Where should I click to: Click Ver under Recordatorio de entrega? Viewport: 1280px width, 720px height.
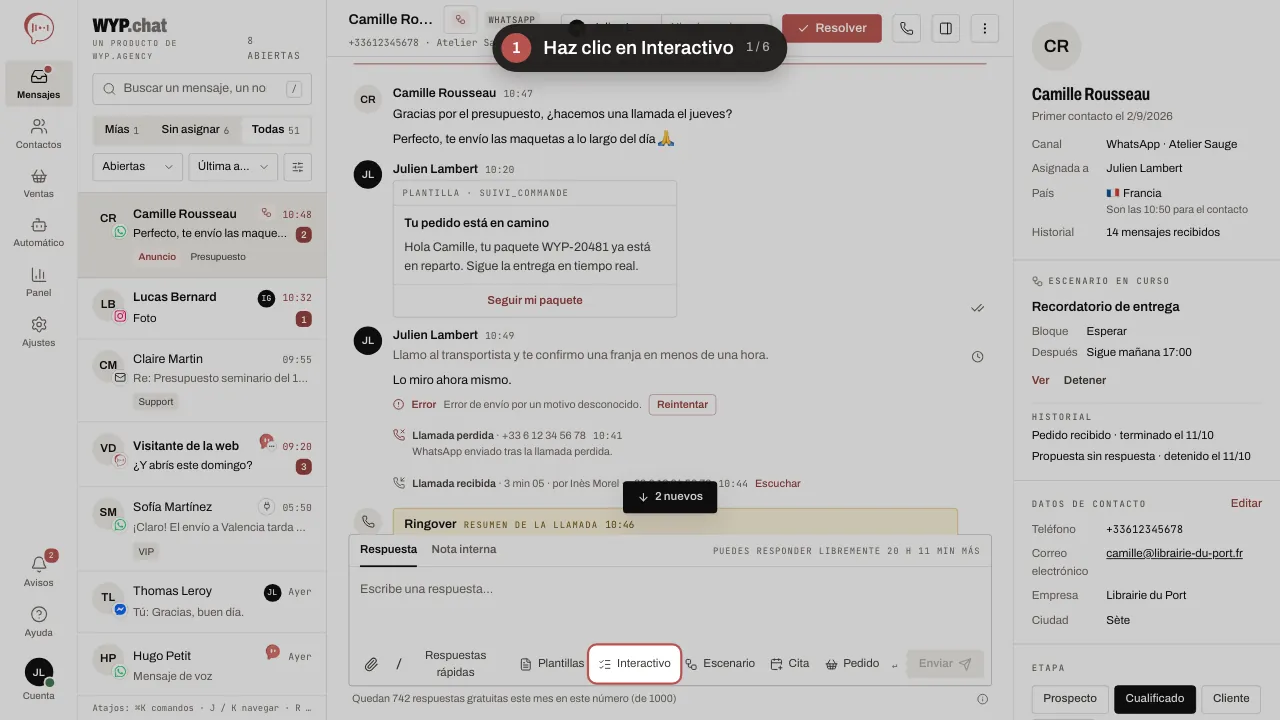(1041, 380)
